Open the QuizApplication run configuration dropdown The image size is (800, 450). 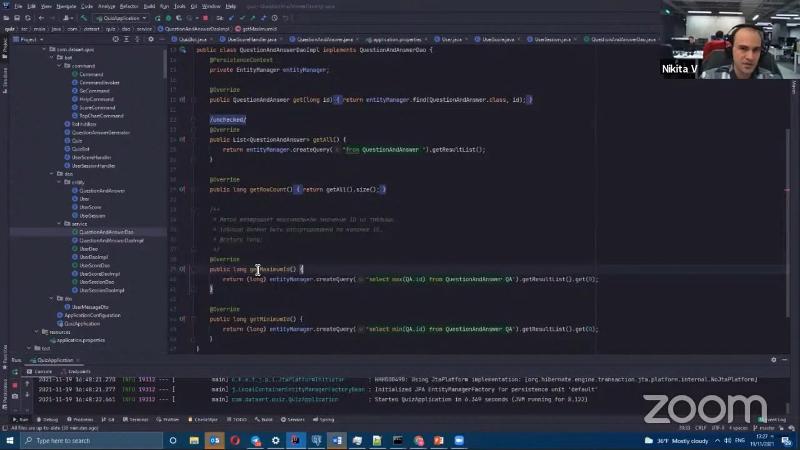click(x=124, y=18)
